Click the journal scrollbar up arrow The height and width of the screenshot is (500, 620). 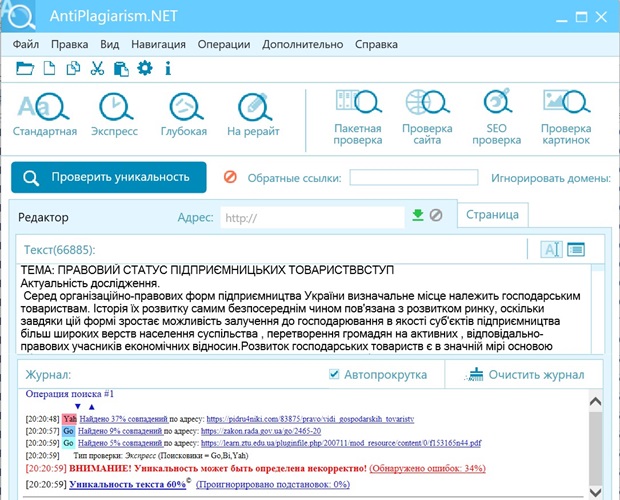(595, 402)
